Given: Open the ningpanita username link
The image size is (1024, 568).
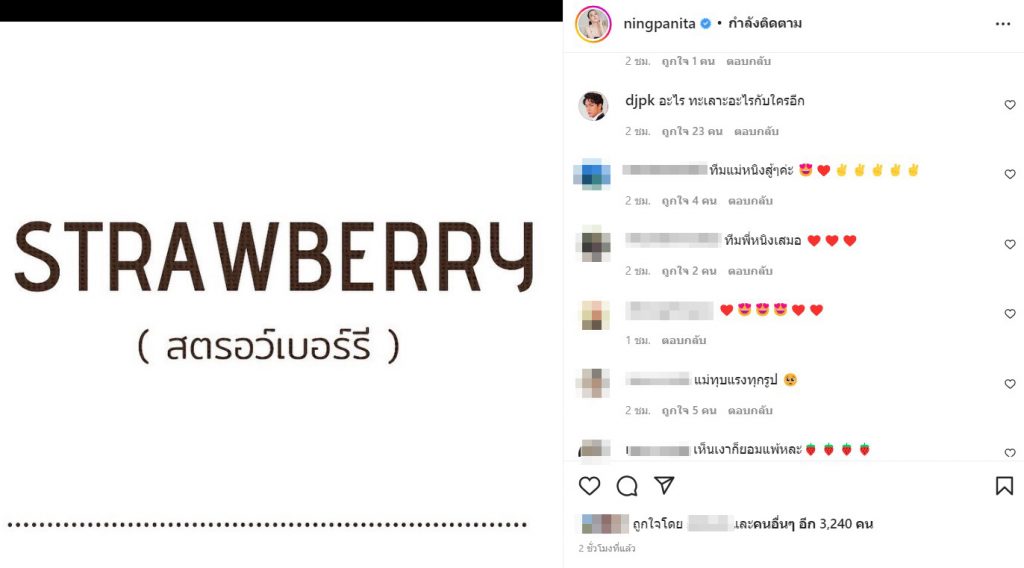Looking at the screenshot, I should point(659,24).
